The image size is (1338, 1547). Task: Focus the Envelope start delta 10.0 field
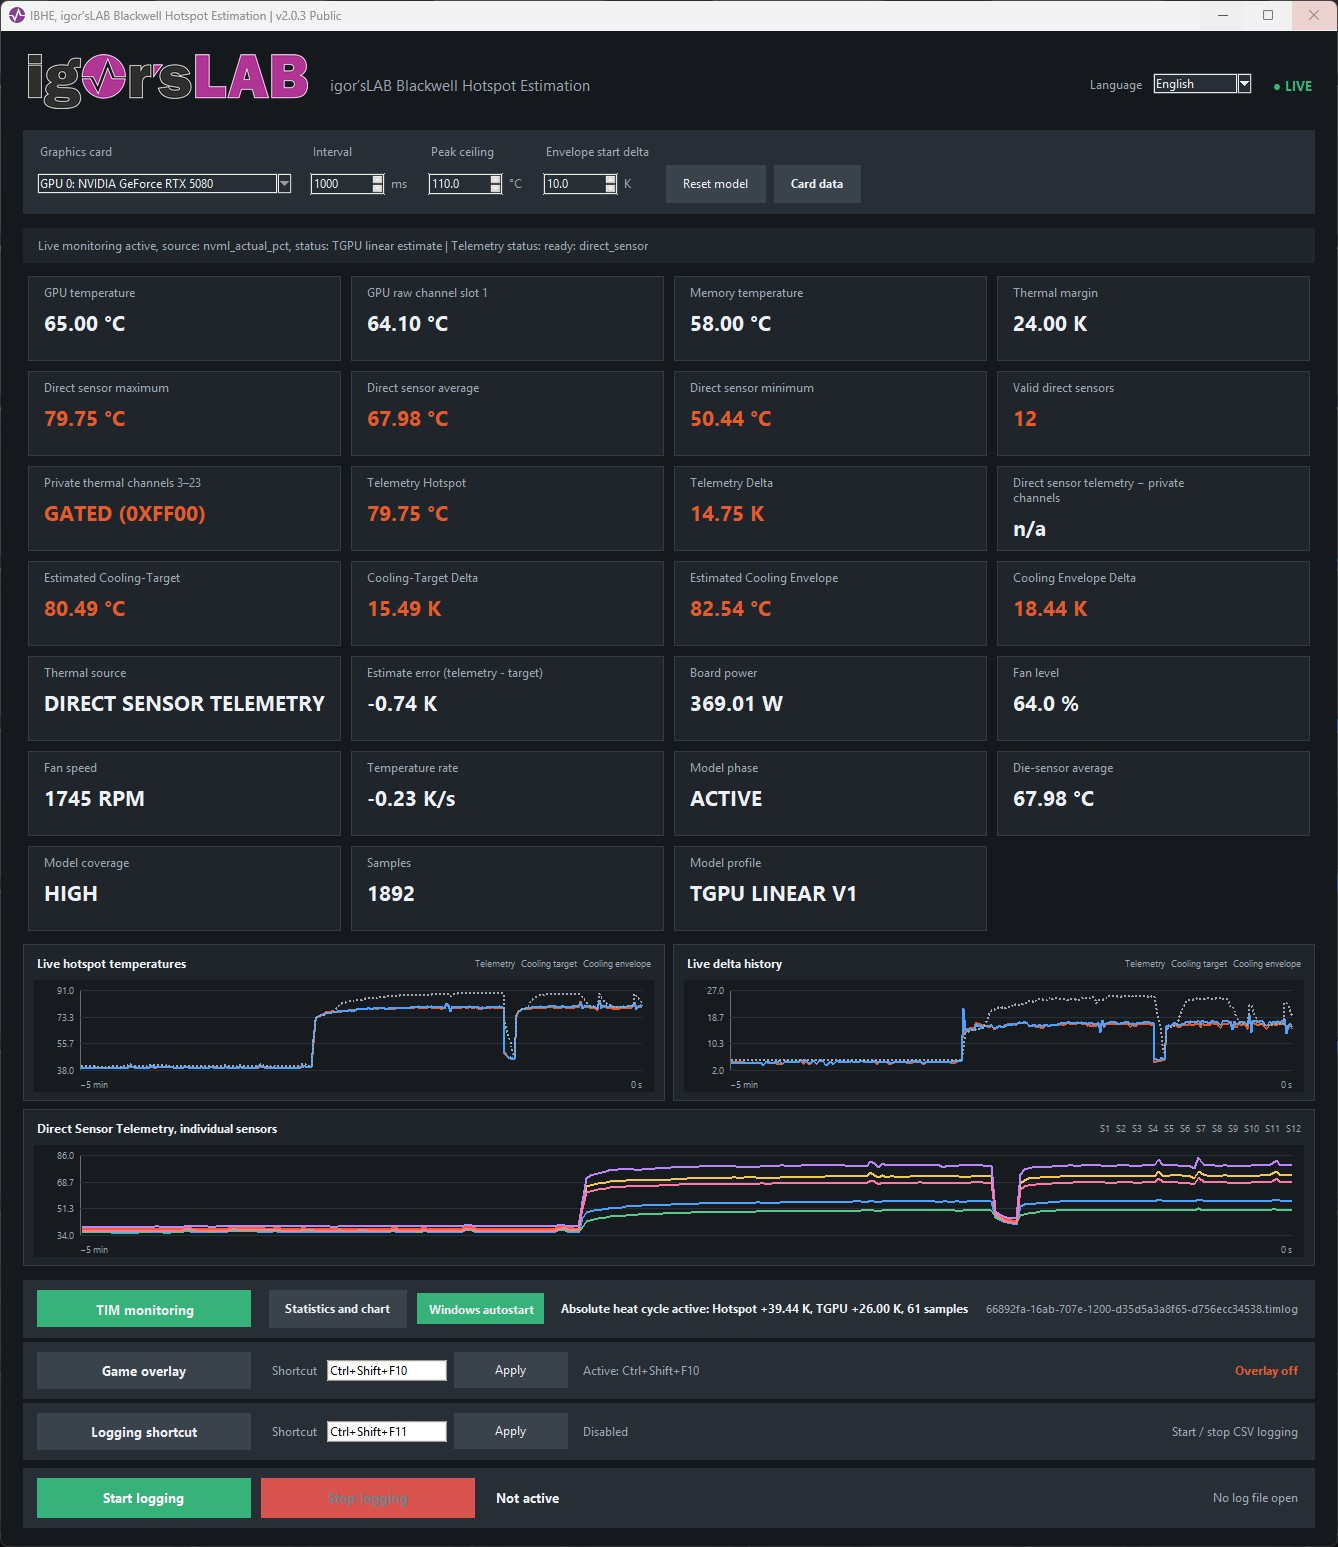click(x=574, y=184)
